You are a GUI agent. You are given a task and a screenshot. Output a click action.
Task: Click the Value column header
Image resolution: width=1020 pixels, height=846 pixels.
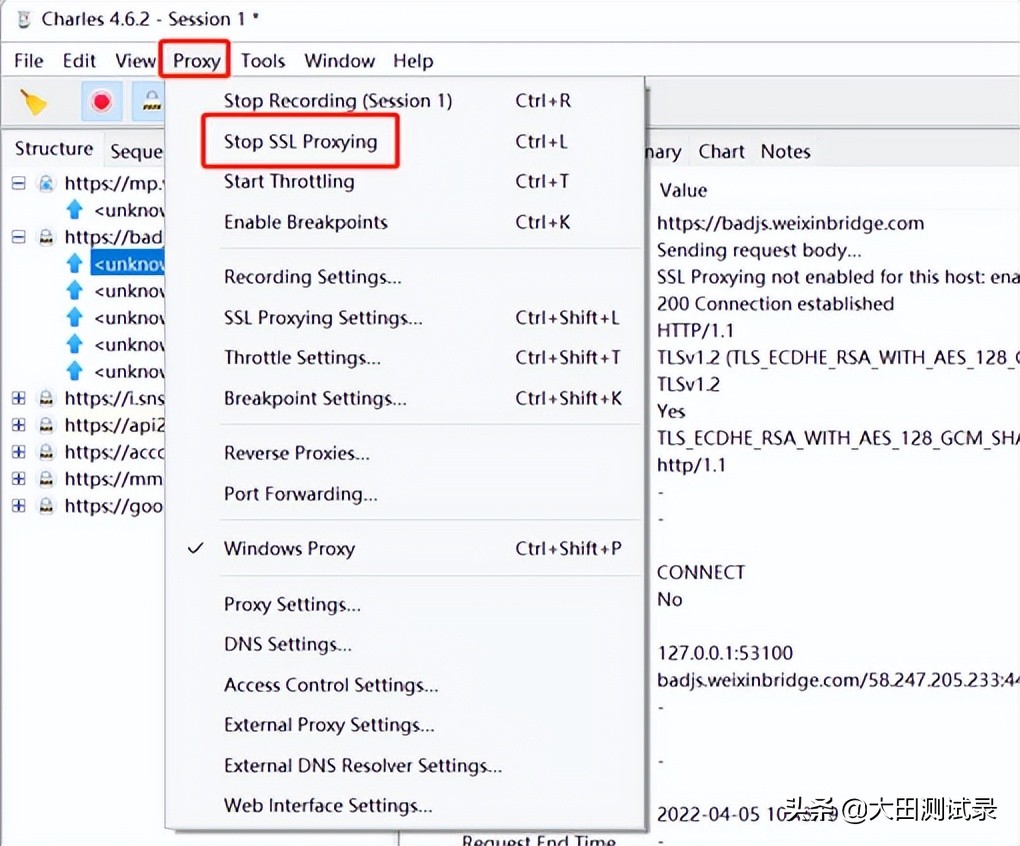(683, 191)
